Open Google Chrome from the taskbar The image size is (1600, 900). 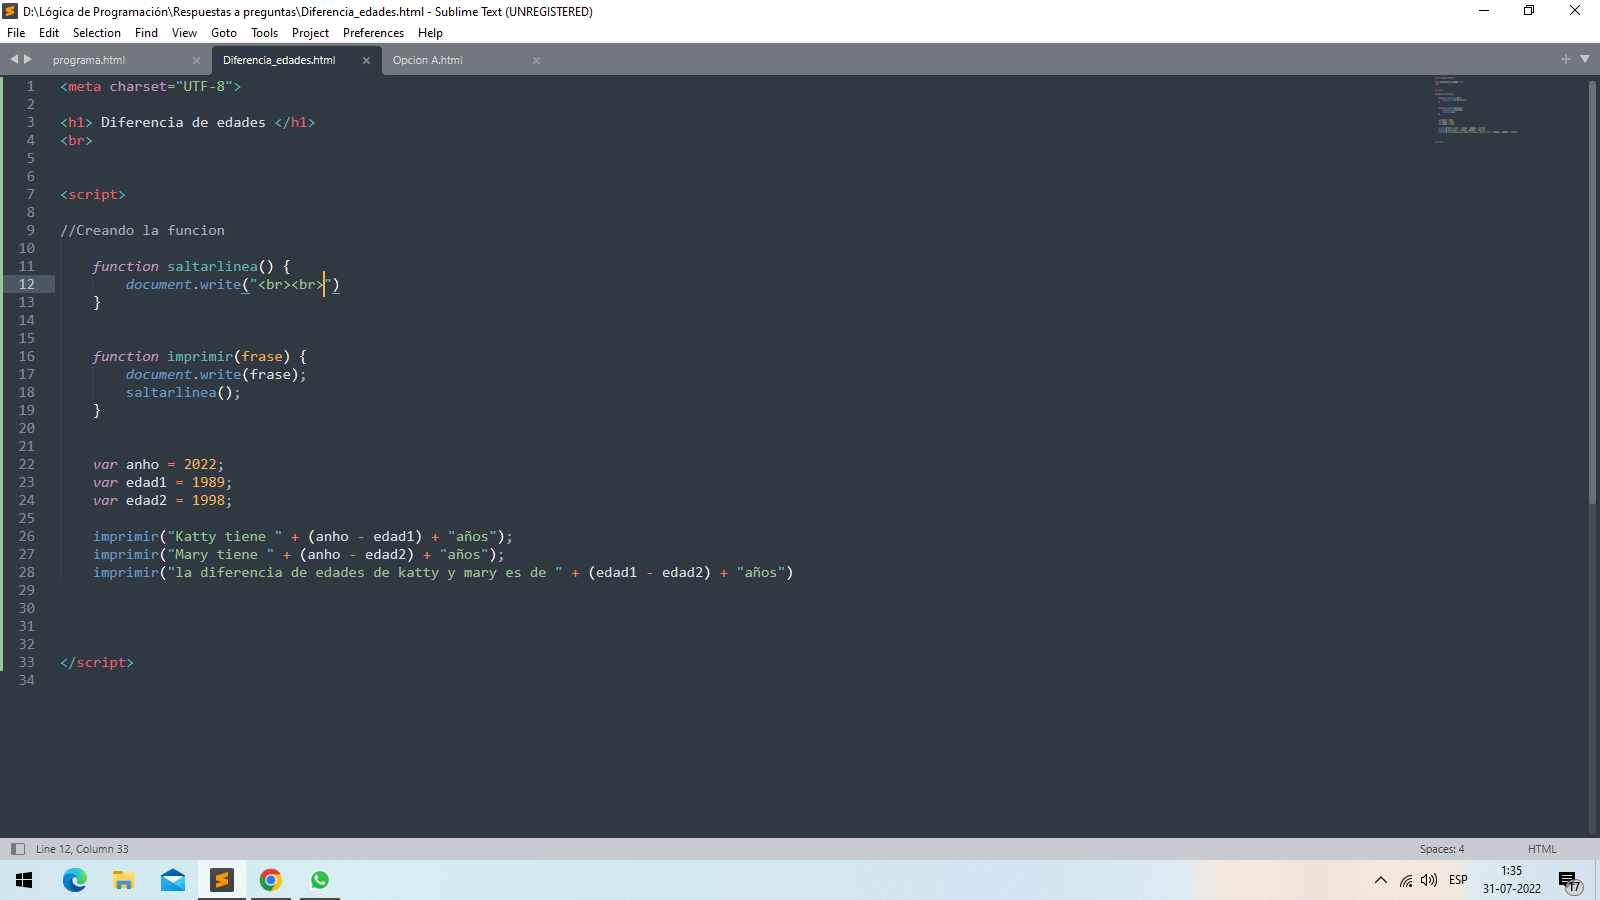click(x=270, y=880)
